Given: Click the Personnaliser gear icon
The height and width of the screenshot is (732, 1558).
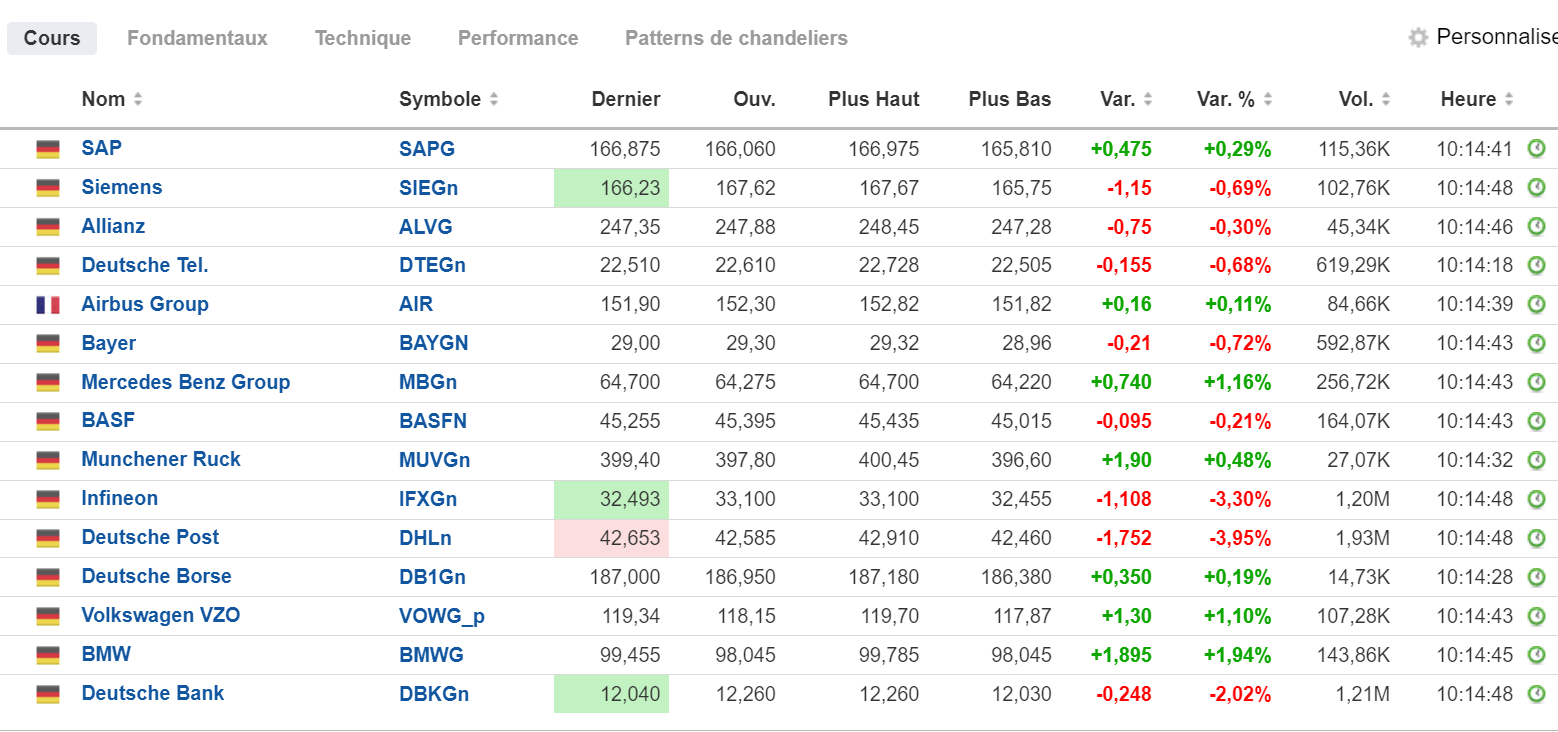Looking at the screenshot, I should coord(1418,38).
